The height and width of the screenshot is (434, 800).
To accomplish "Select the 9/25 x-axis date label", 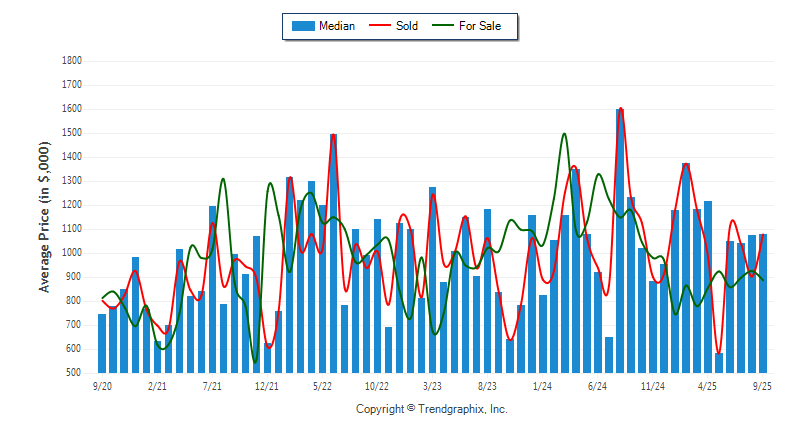I will [763, 385].
